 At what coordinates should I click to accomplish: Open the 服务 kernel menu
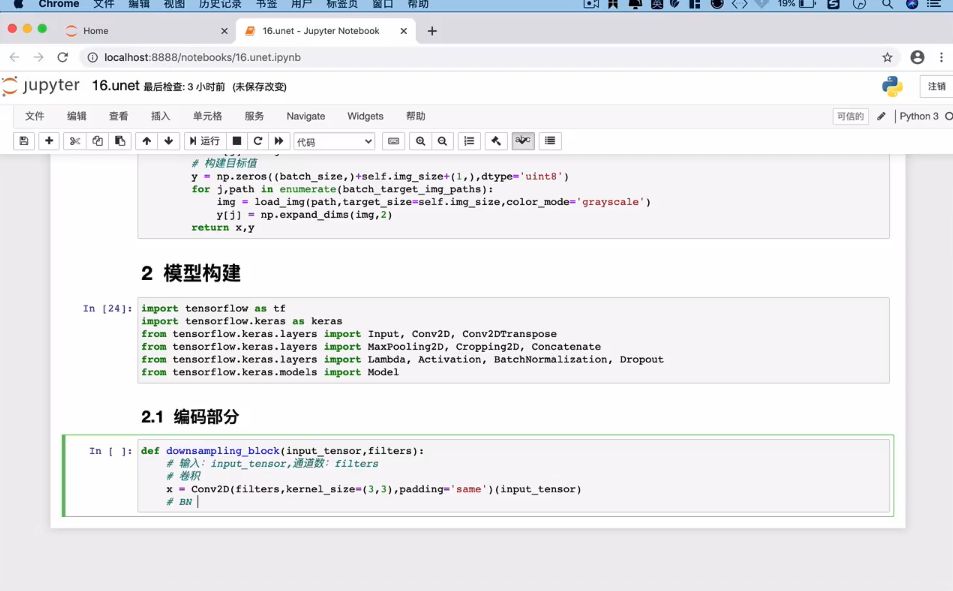coord(254,116)
